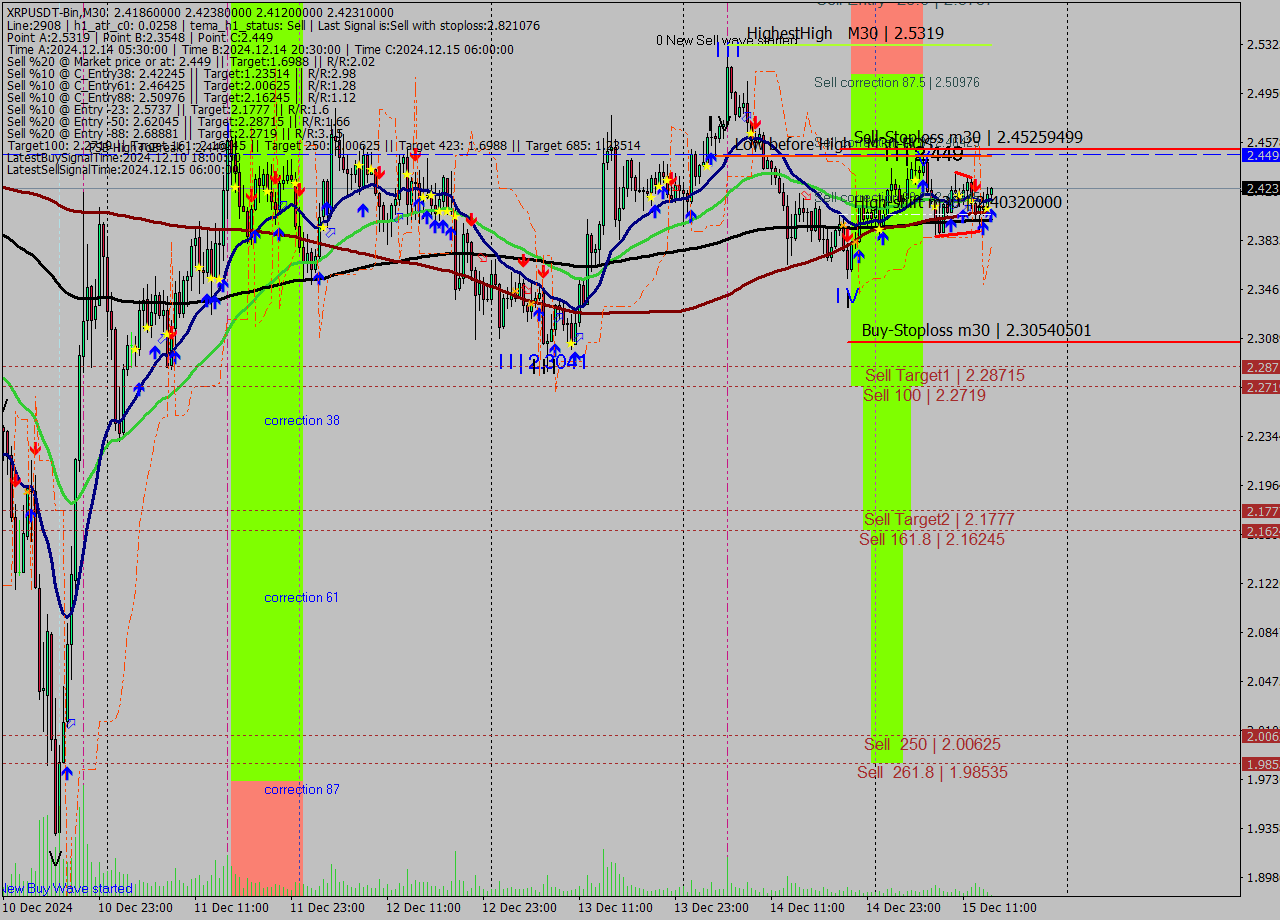This screenshot has height=920, width=1280.
Task: Click the '13 Dec 23:00' time axis label
Action: point(711,908)
